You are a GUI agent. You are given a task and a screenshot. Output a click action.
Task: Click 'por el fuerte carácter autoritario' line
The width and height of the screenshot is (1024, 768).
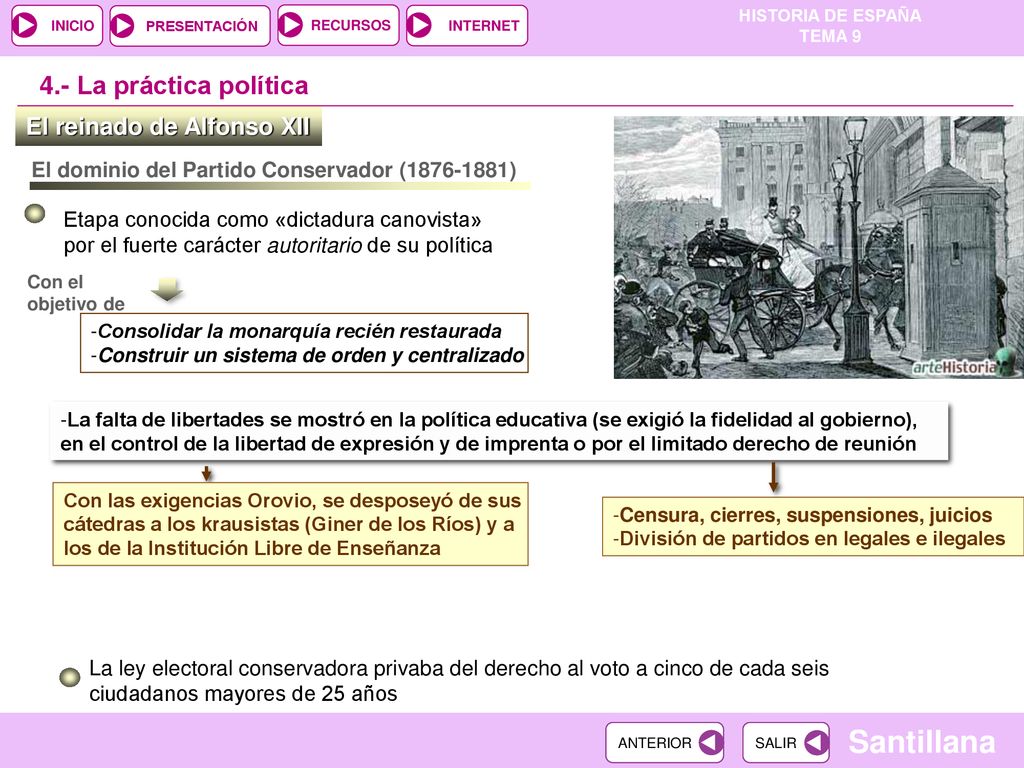point(278,246)
